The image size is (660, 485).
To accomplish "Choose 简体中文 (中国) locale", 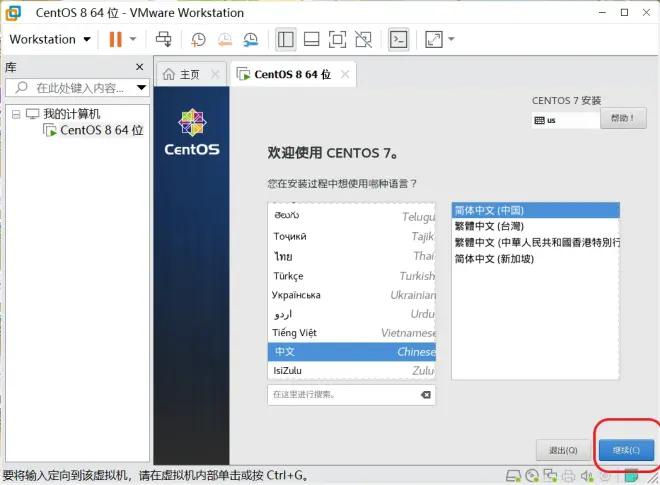I will coord(535,210).
